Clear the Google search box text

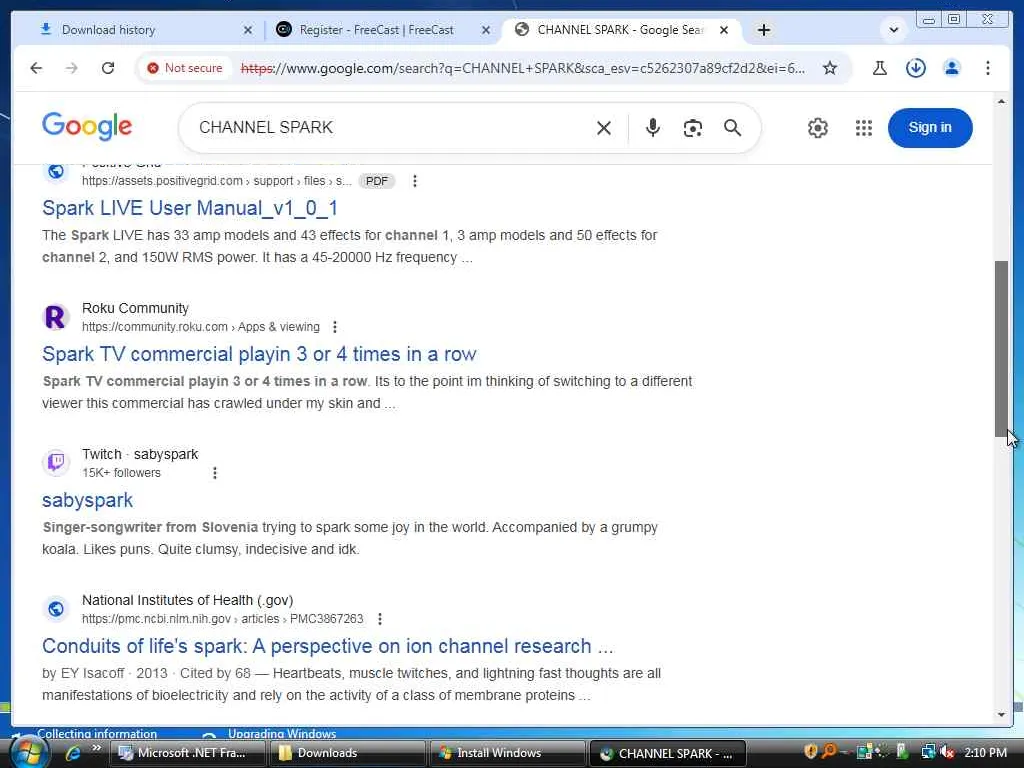coord(604,128)
